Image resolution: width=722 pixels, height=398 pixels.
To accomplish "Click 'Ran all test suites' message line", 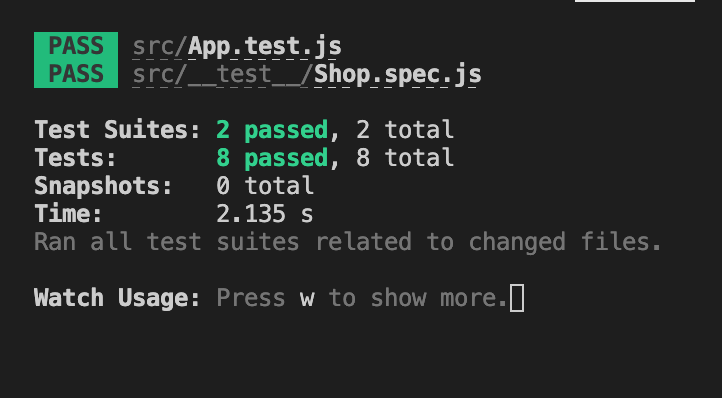I will click(348, 242).
